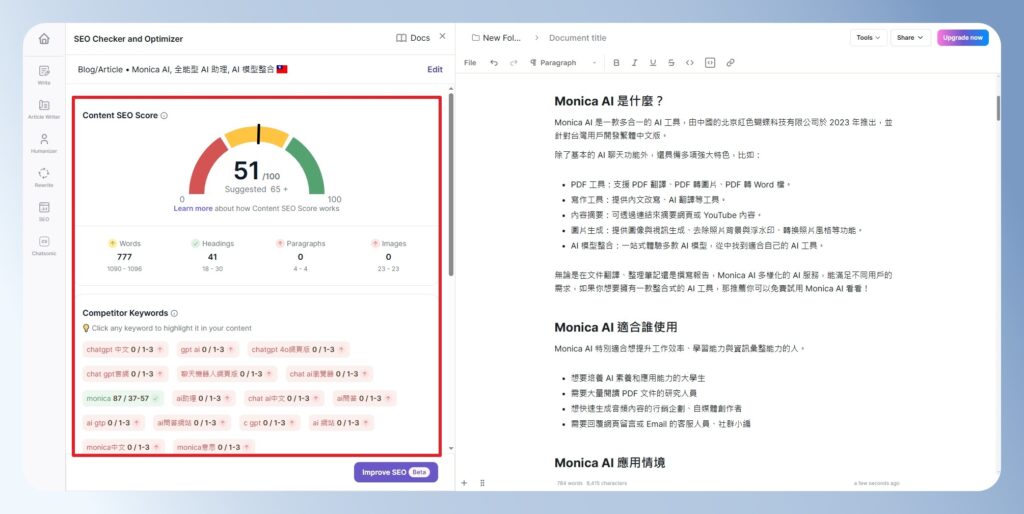Open the Tools dropdown
Viewport: 1024px width, 514px height.
(868, 38)
